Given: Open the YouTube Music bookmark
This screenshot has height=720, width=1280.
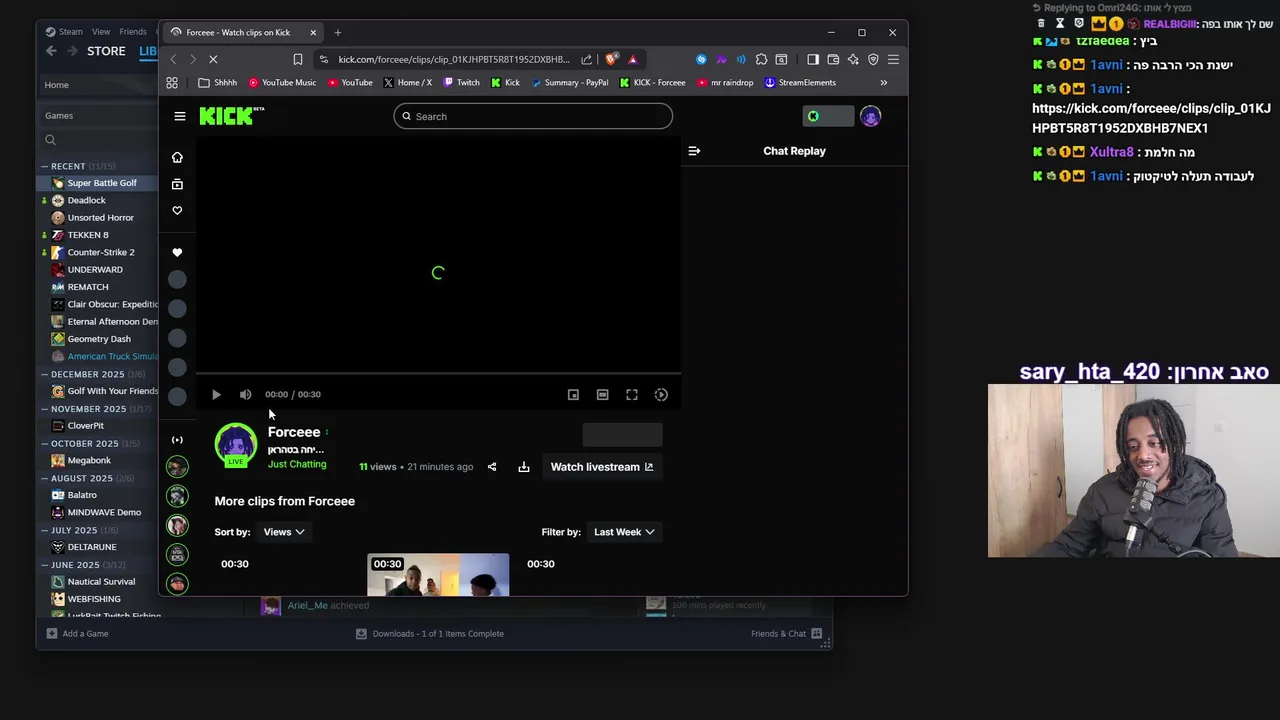Looking at the screenshot, I should click(282, 83).
